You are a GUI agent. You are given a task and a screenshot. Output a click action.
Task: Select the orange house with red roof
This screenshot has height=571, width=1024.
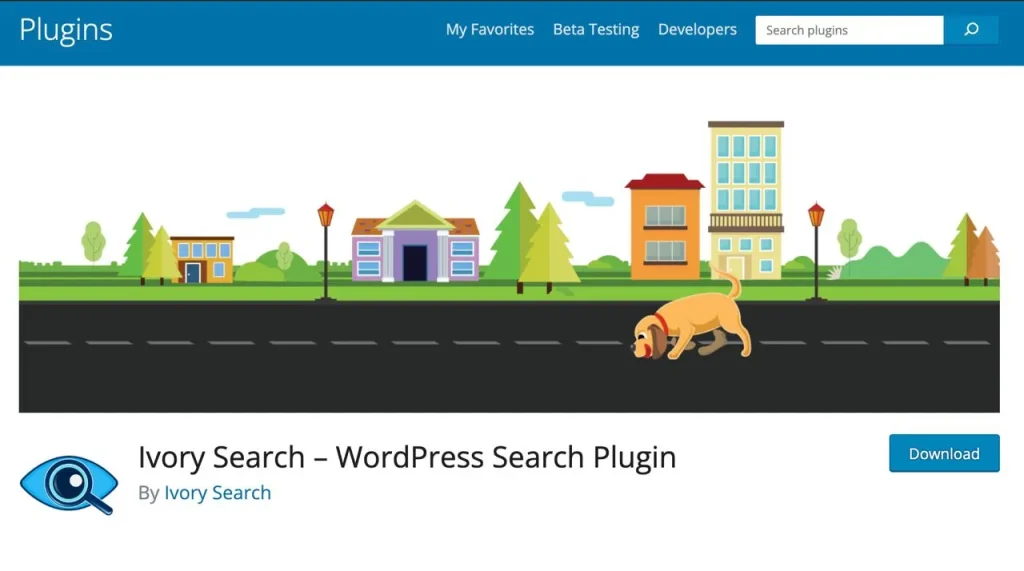(x=664, y=228)
